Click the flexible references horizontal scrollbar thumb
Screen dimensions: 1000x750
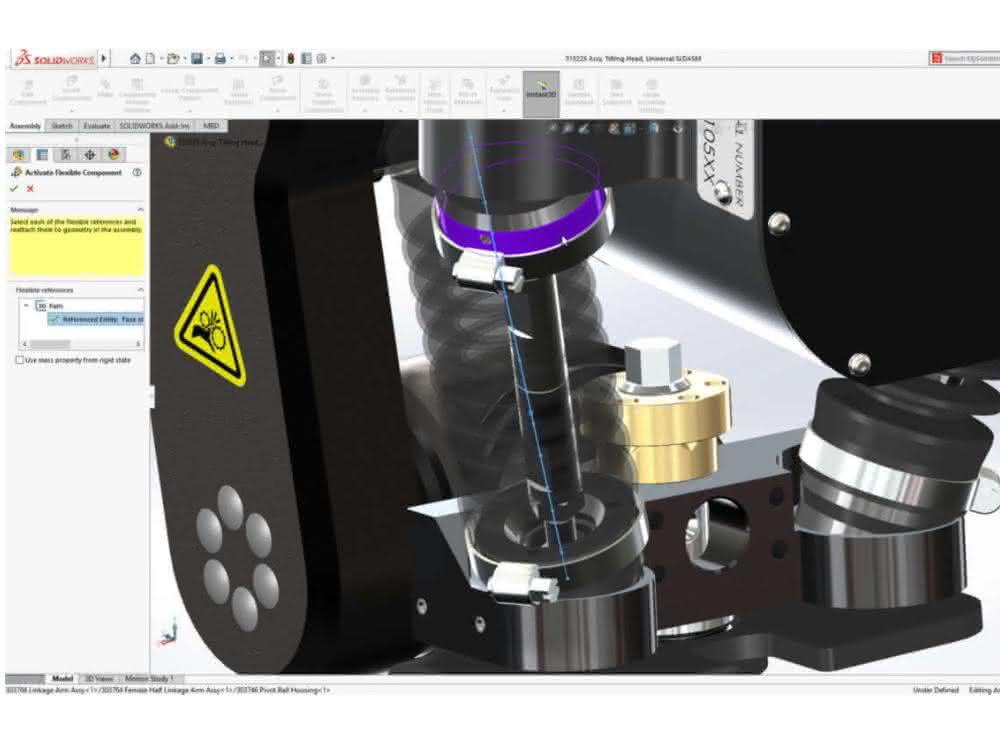[50, 344]
